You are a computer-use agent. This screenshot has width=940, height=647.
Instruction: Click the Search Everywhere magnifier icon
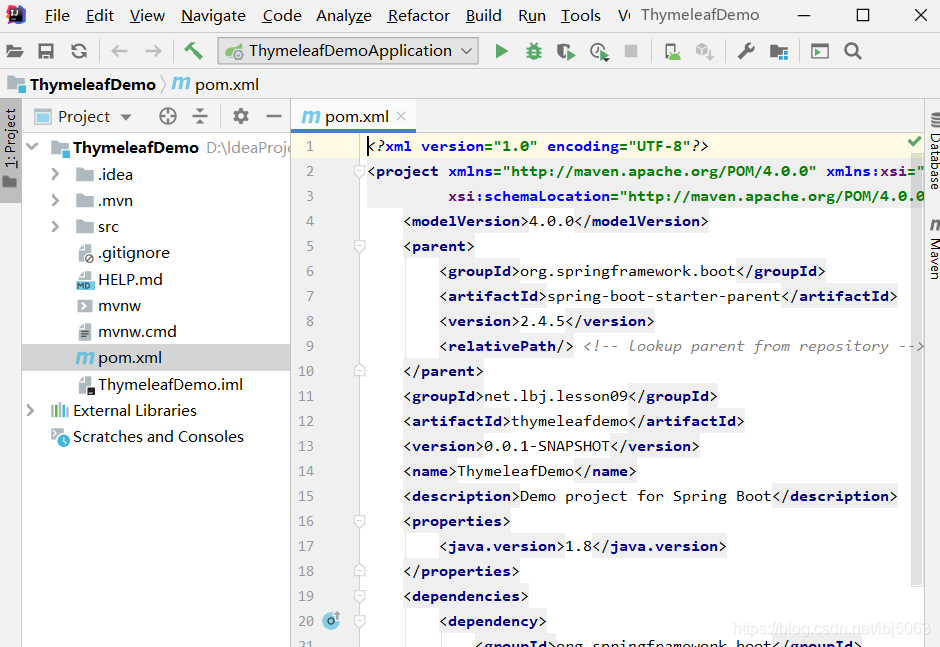coord(852,52)
